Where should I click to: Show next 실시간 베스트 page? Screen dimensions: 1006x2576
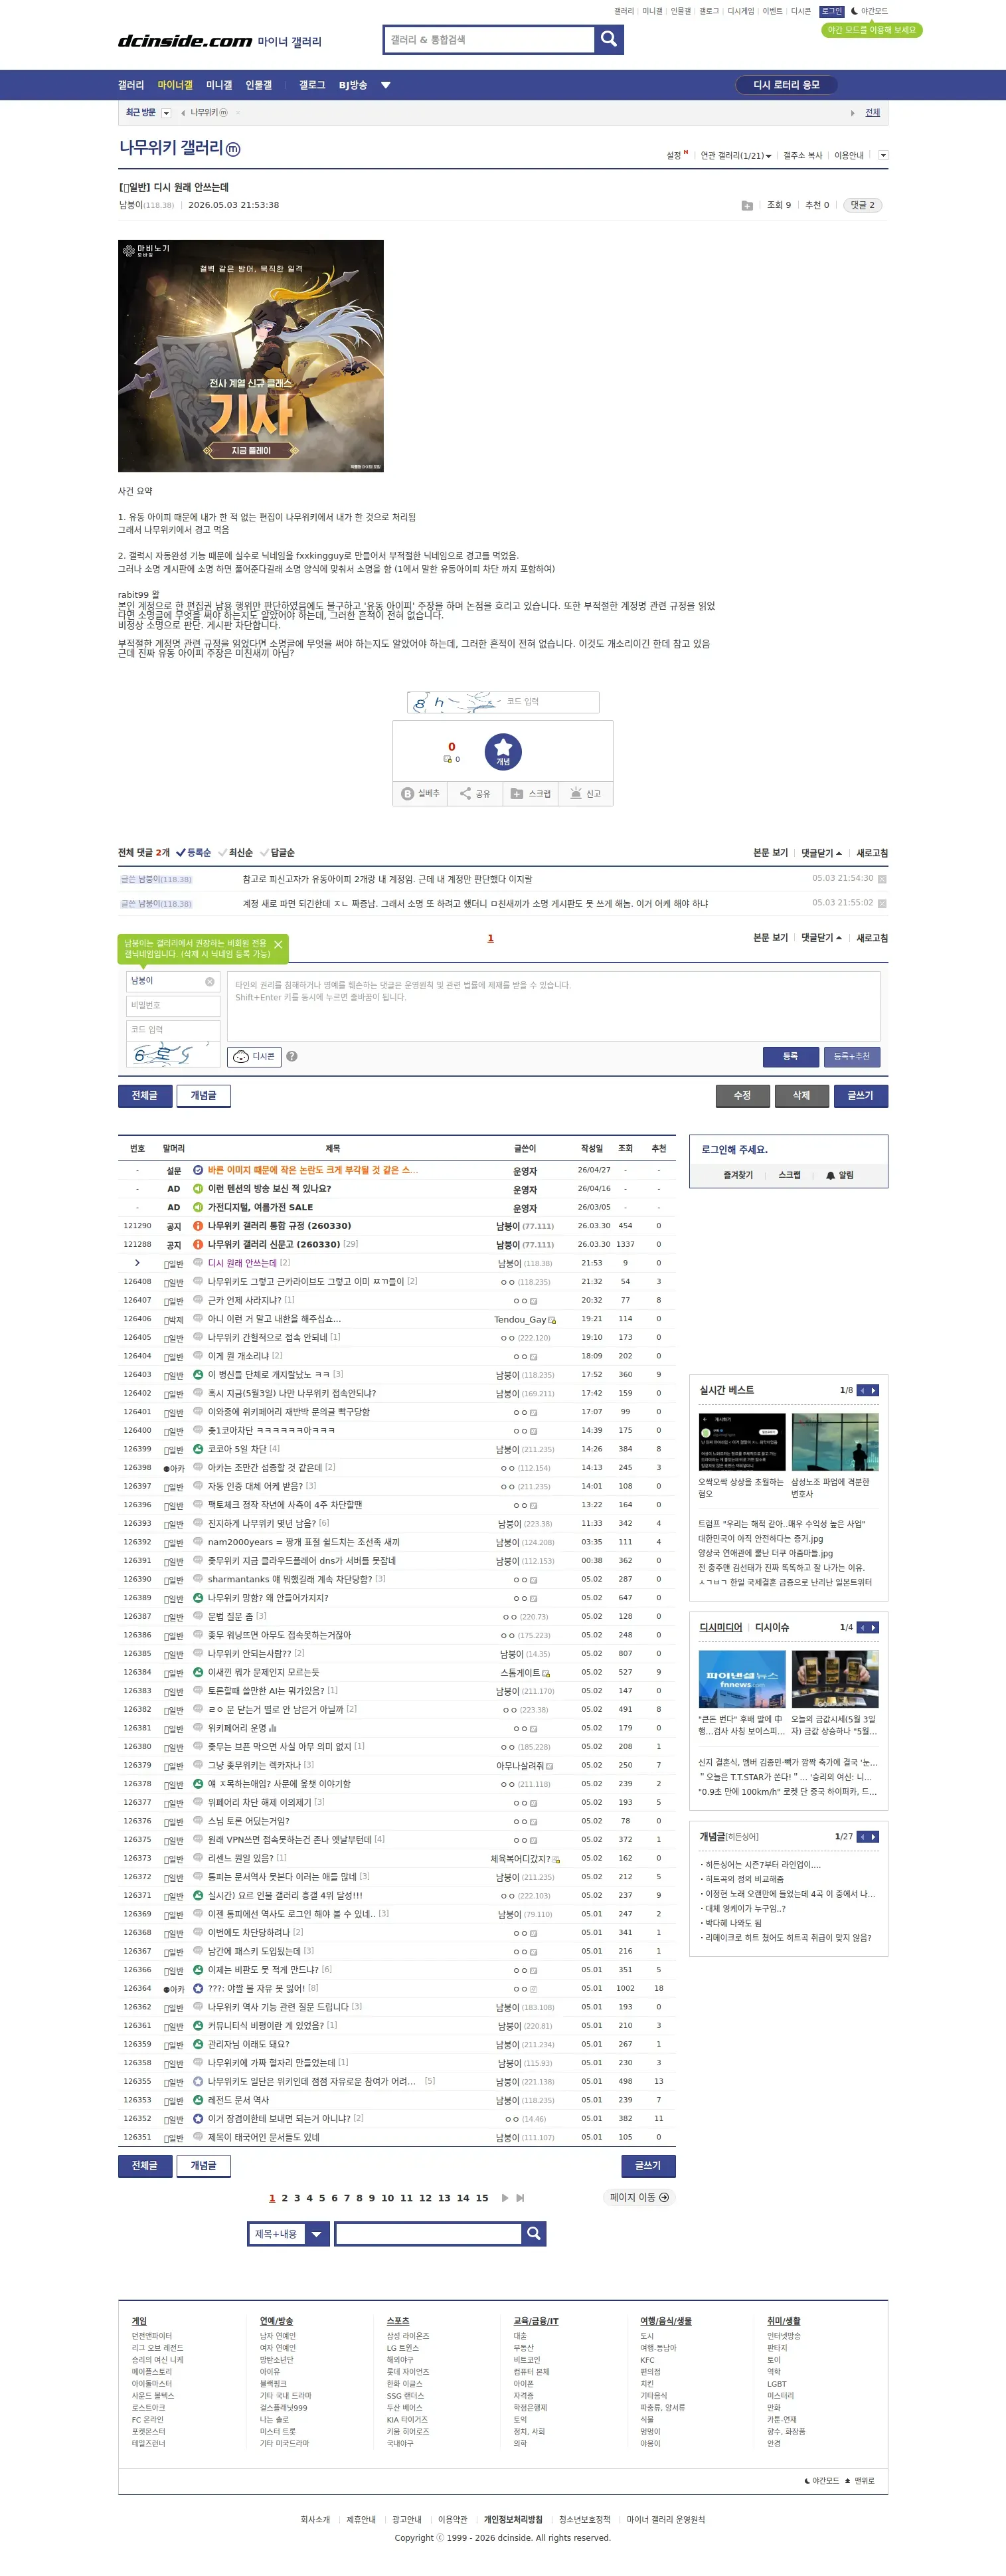pyautogui.click(x=874, y=1390)
